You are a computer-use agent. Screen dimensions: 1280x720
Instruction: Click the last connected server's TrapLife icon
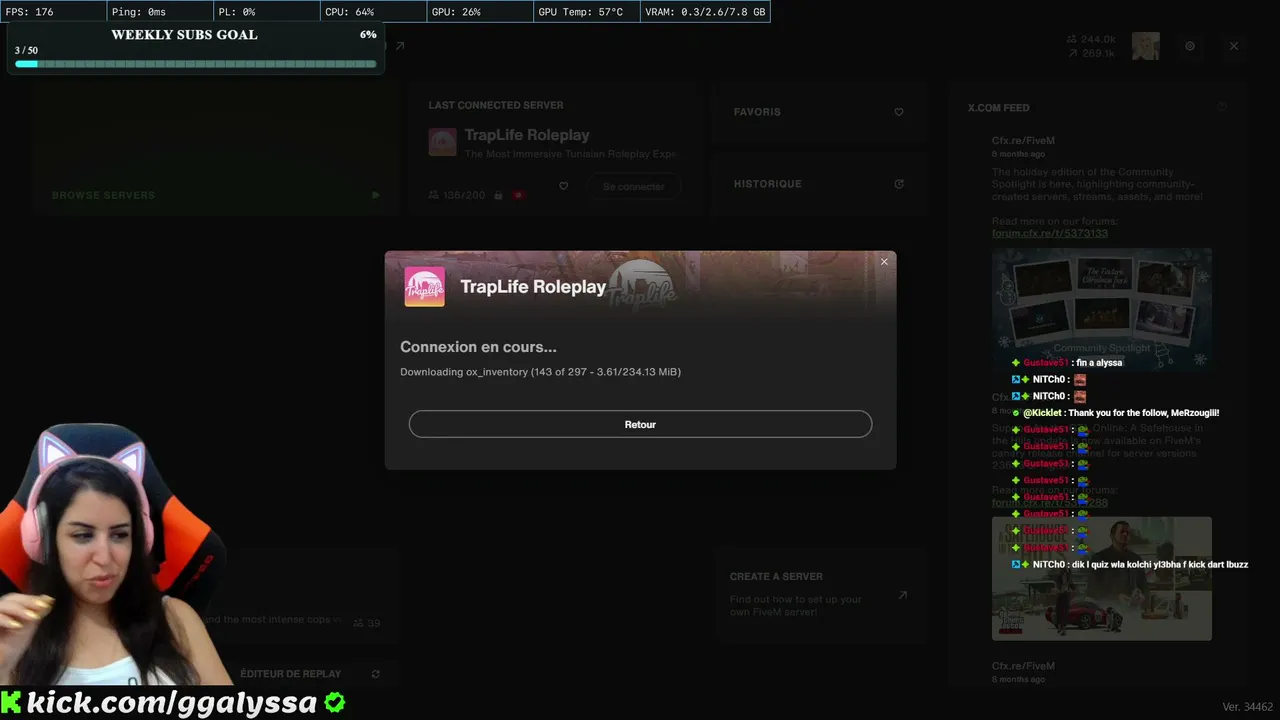click(x=443, y=142)
